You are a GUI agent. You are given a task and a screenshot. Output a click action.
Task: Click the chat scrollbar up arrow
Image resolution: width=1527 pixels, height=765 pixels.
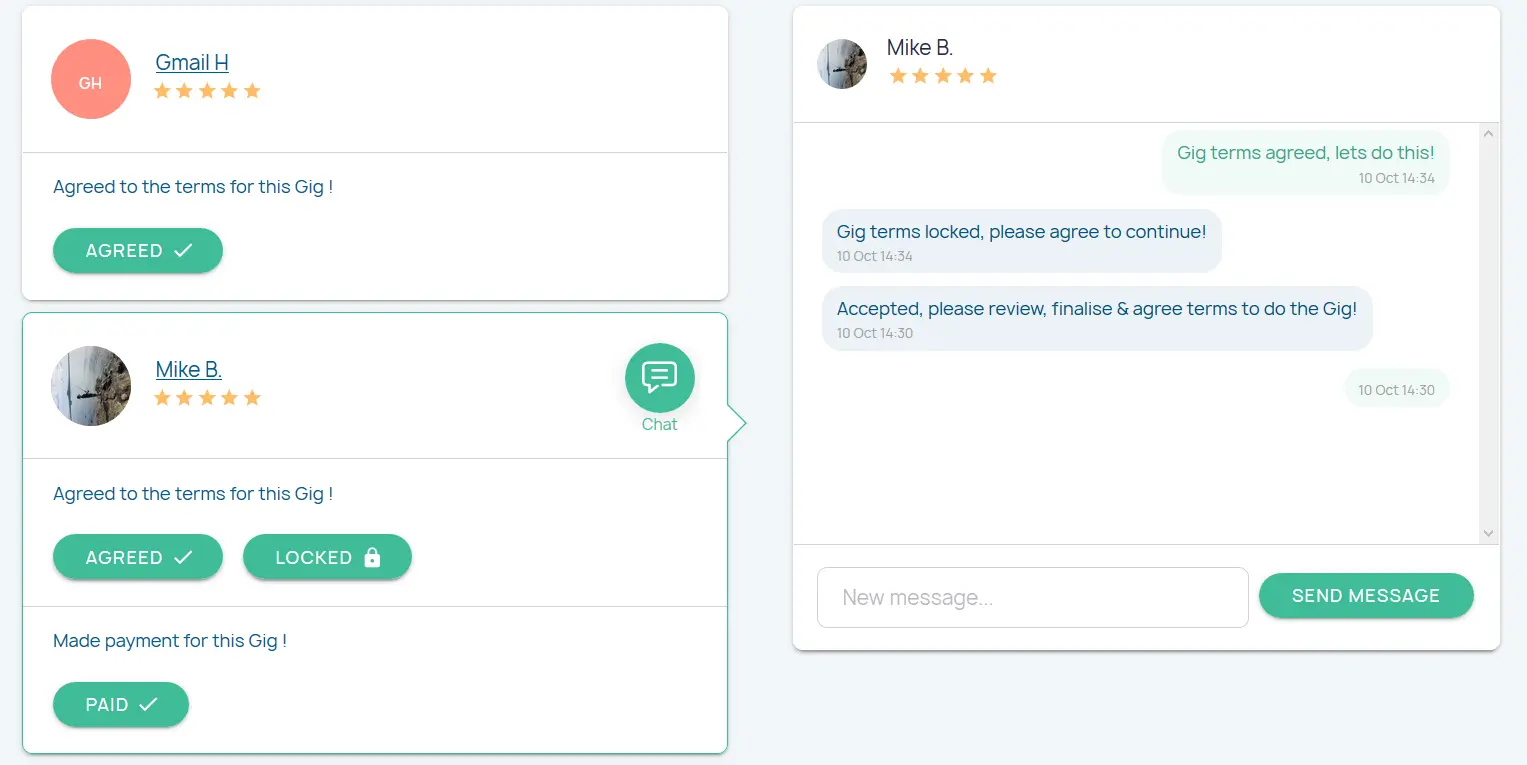click(1488, 133)
